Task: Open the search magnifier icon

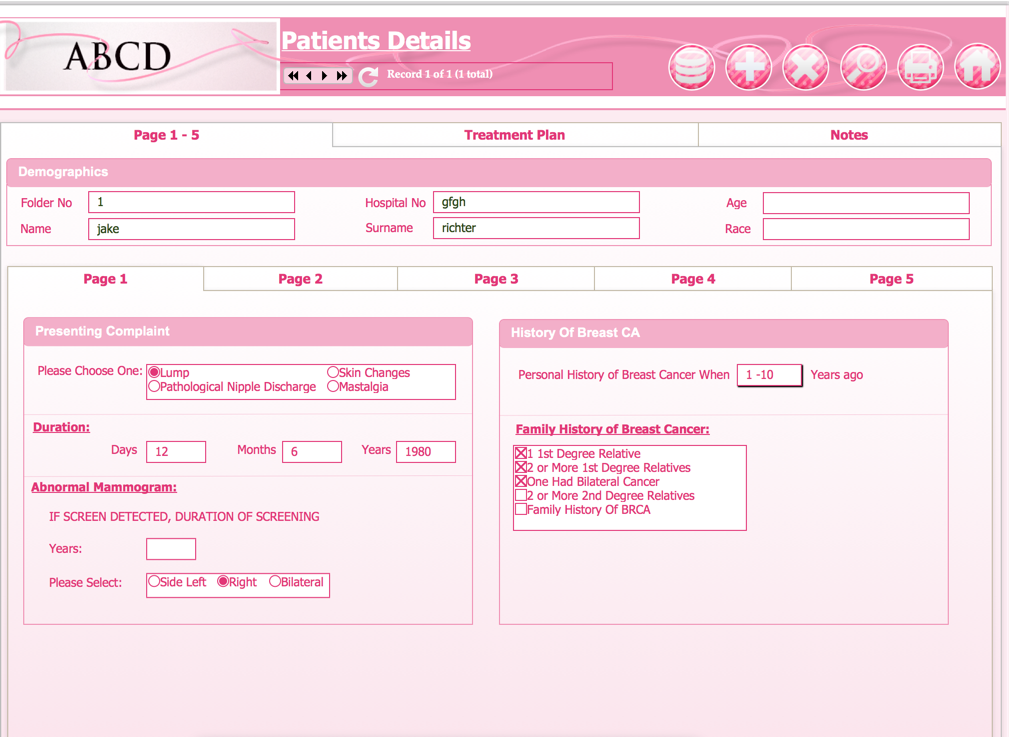Action: pyautogui.click(x=863, y=68)
